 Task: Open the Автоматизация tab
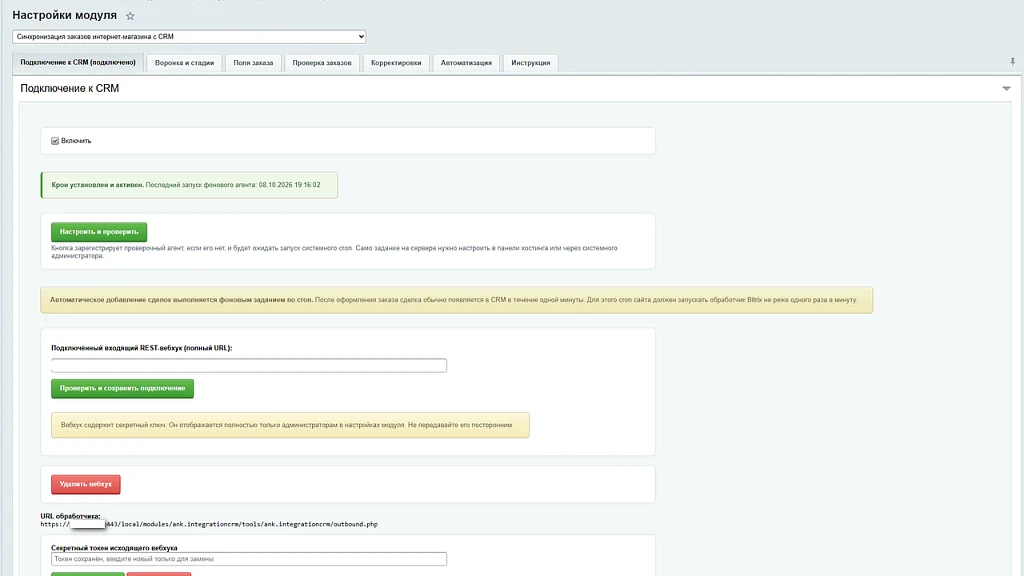pyautogui.click(x=466, y=63)
